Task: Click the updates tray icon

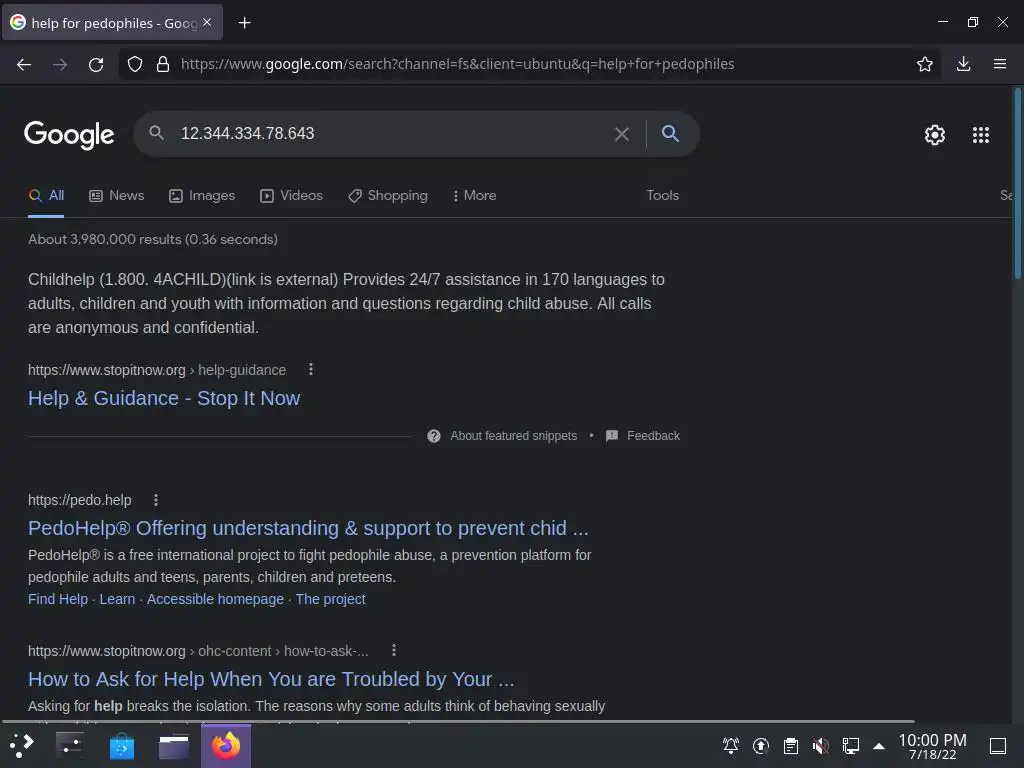Action: (x=761, y=745)
